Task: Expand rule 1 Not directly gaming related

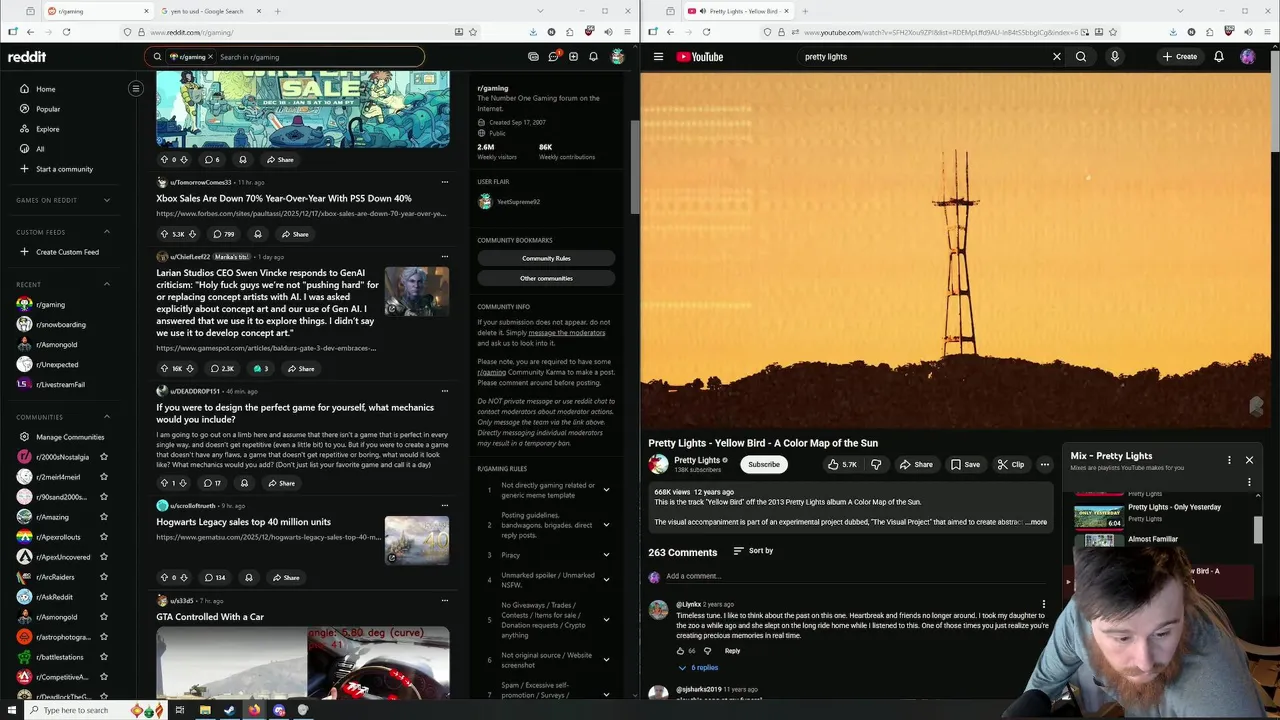Action: (x=606, y=490)
